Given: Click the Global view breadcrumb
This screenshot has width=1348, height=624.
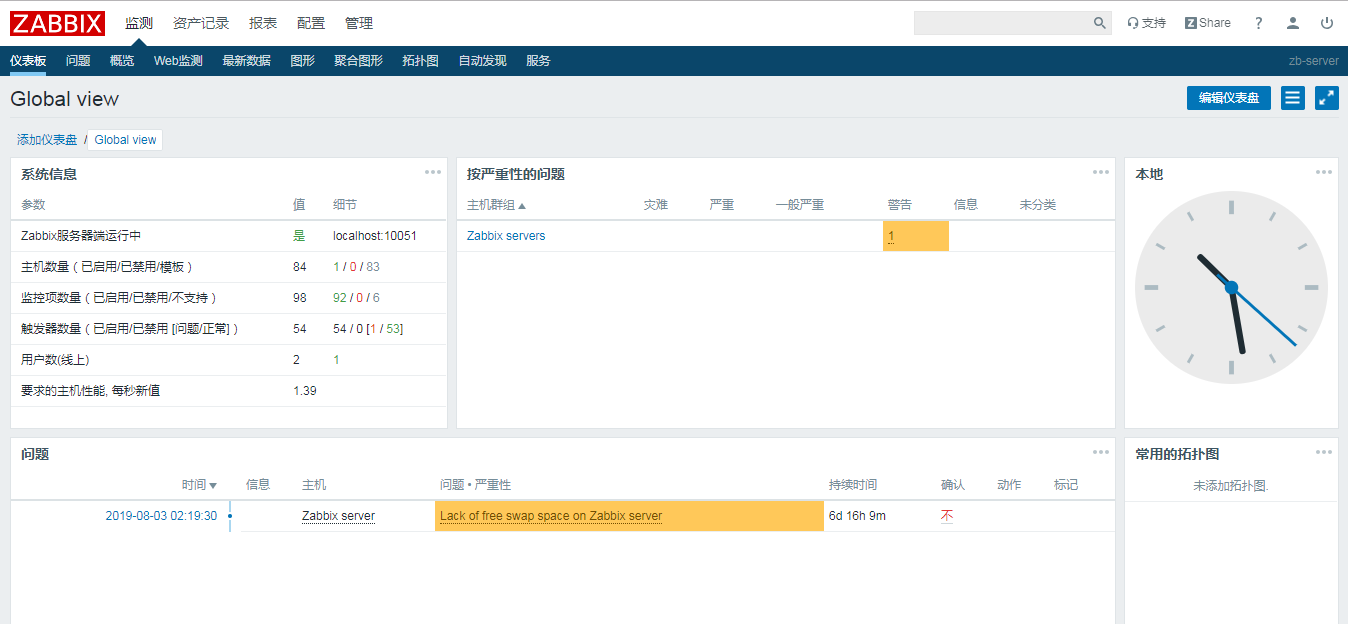Looking at the screenshot, I should click(x=125, y=140).
